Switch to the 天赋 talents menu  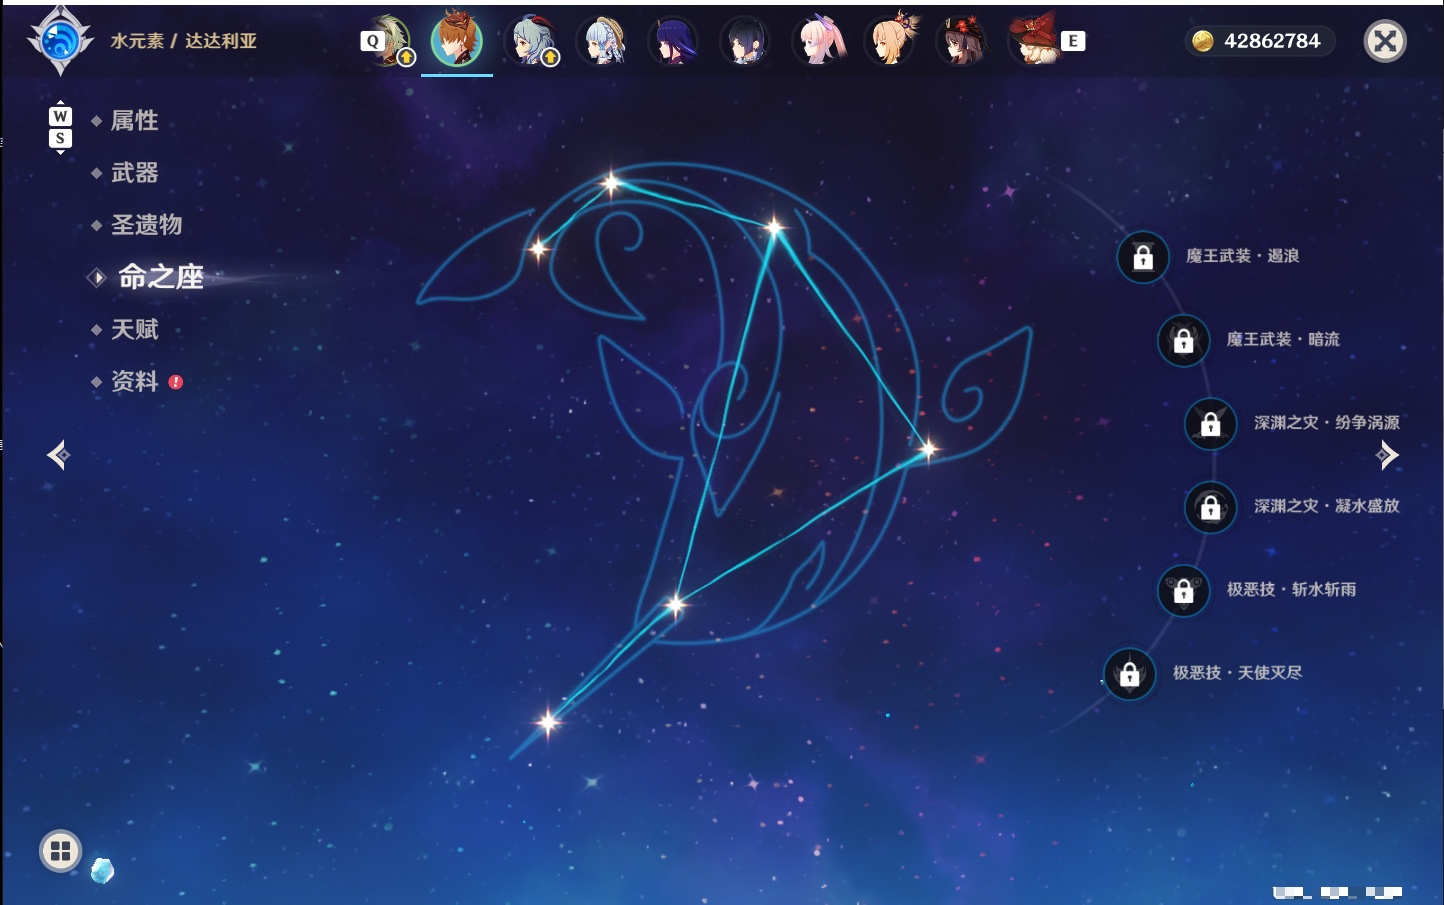[134, 329]
